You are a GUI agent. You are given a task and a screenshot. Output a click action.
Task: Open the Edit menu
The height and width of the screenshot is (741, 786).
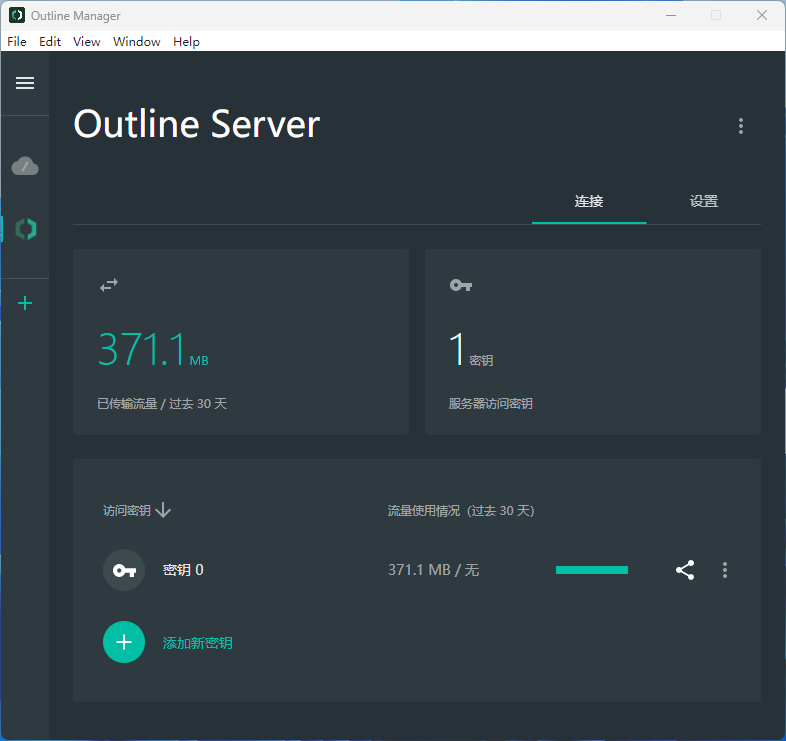[x=50, y=41]
